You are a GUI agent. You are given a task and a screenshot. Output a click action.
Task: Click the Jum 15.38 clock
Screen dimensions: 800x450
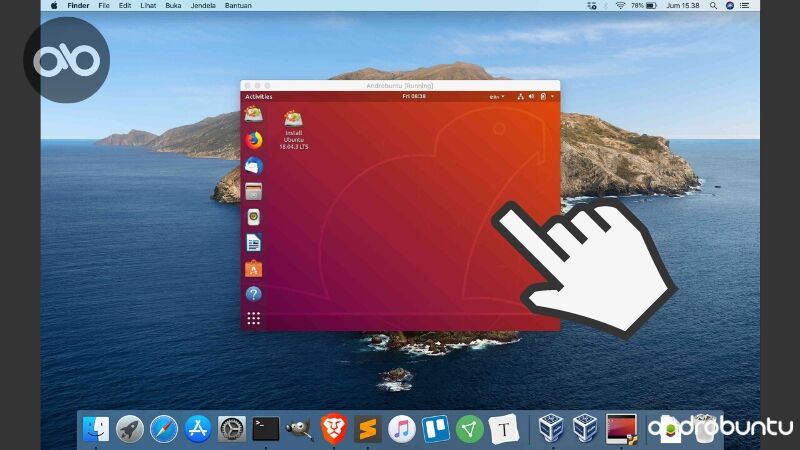coord(683,6)
